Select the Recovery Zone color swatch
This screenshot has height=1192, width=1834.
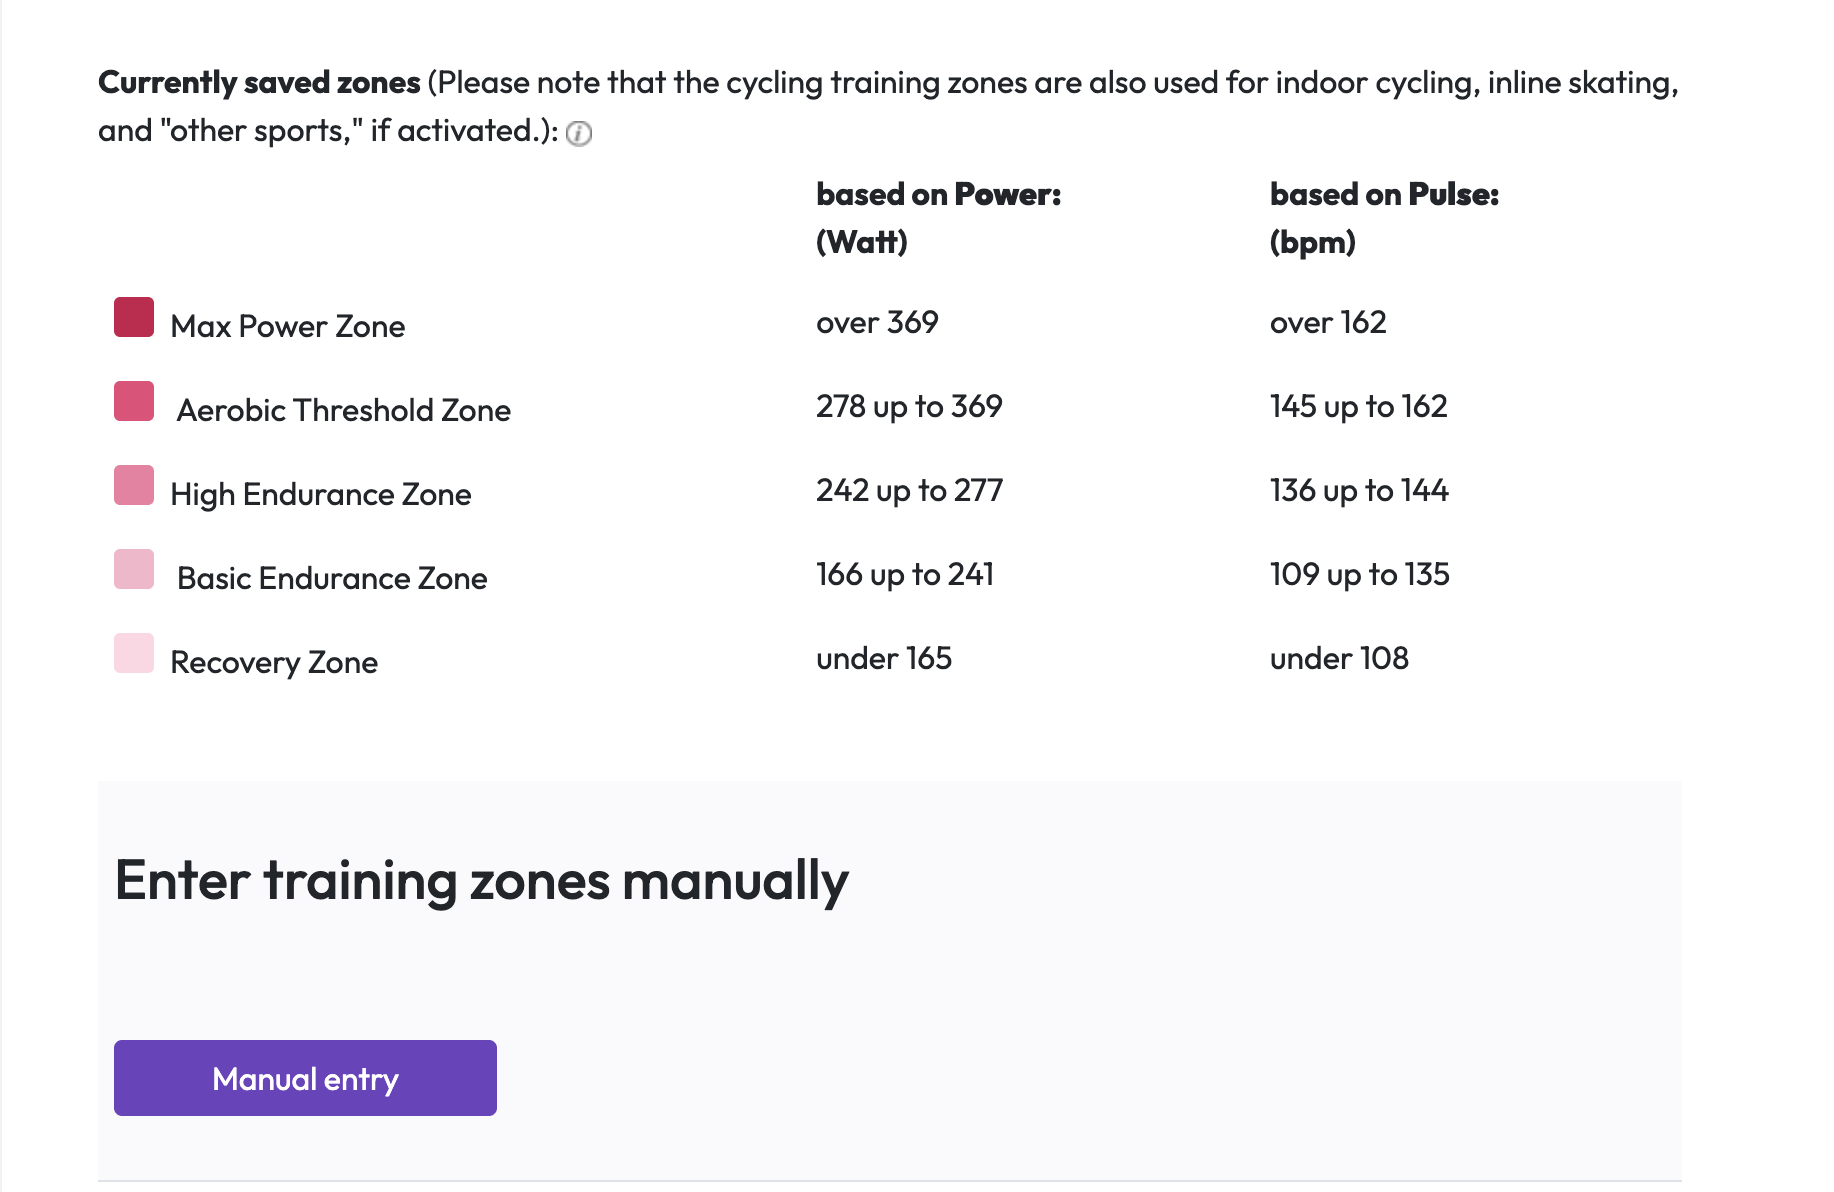[x=134, y=653]
